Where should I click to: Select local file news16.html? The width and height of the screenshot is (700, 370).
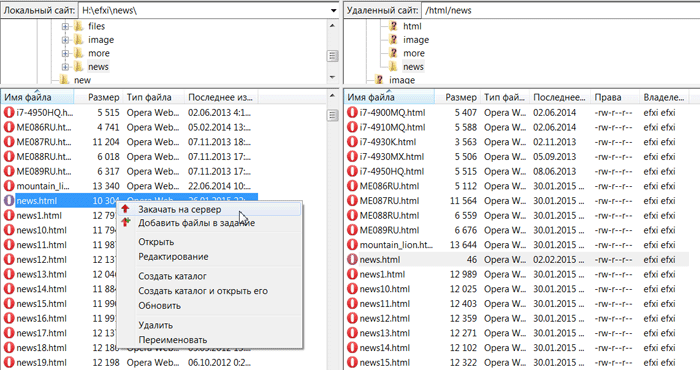42,318
